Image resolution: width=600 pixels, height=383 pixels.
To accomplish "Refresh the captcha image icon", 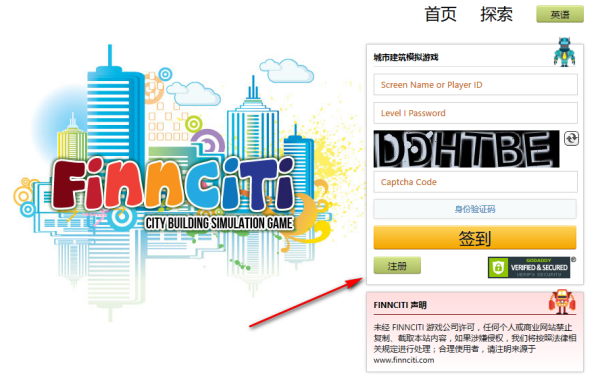I will pyautogui.click(x=571, y=139).
